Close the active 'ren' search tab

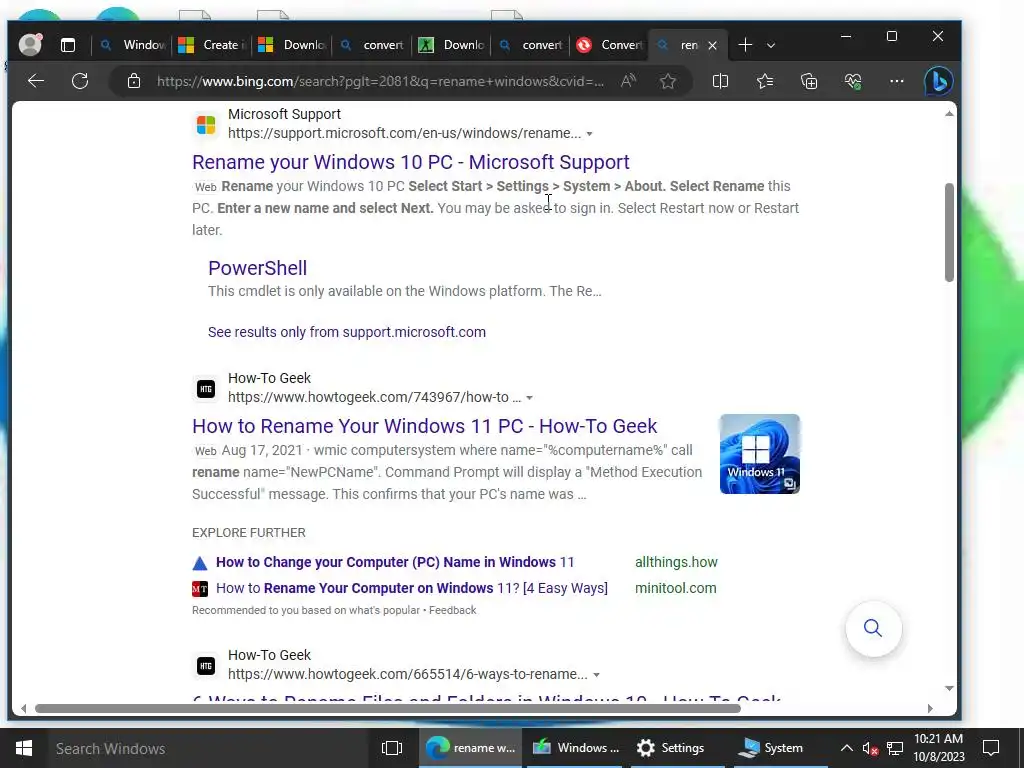click(x=712, y=45)
